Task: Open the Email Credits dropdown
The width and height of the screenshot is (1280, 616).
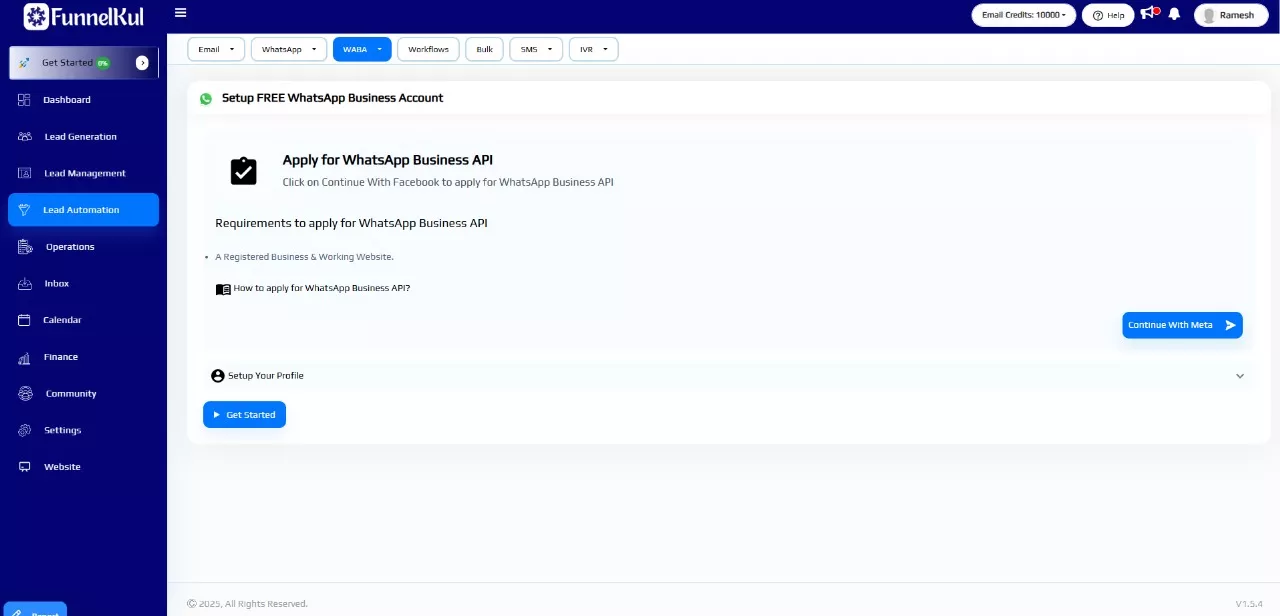Action: 1023,15
